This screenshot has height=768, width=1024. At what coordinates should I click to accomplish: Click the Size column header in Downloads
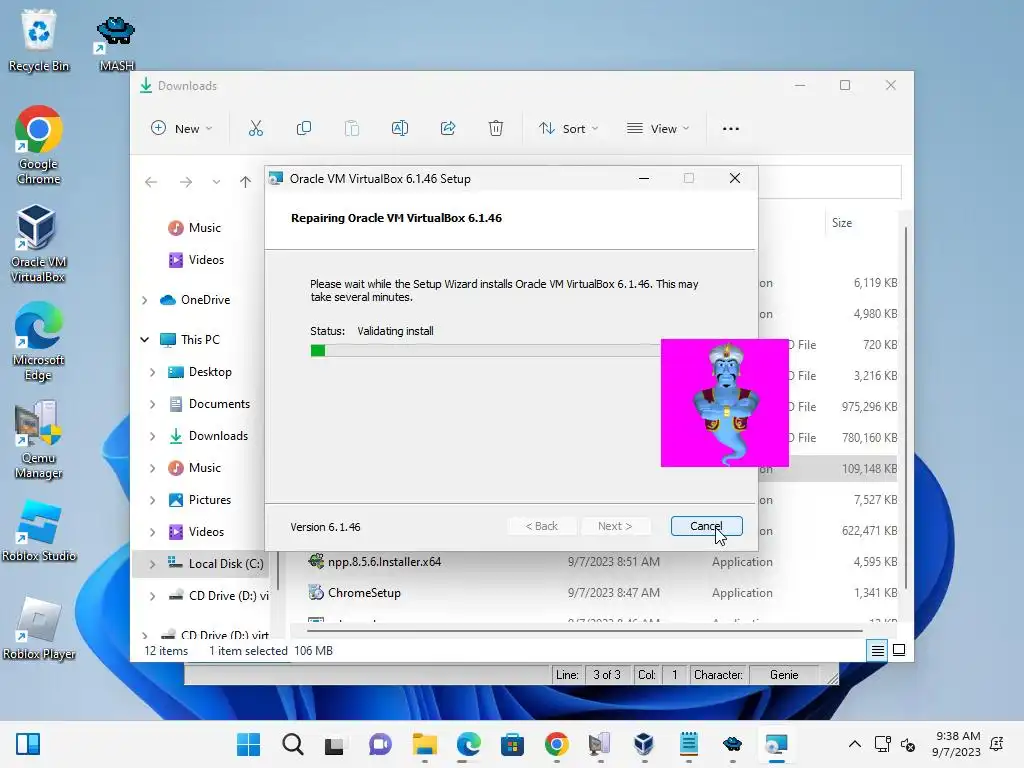(842, 223)
